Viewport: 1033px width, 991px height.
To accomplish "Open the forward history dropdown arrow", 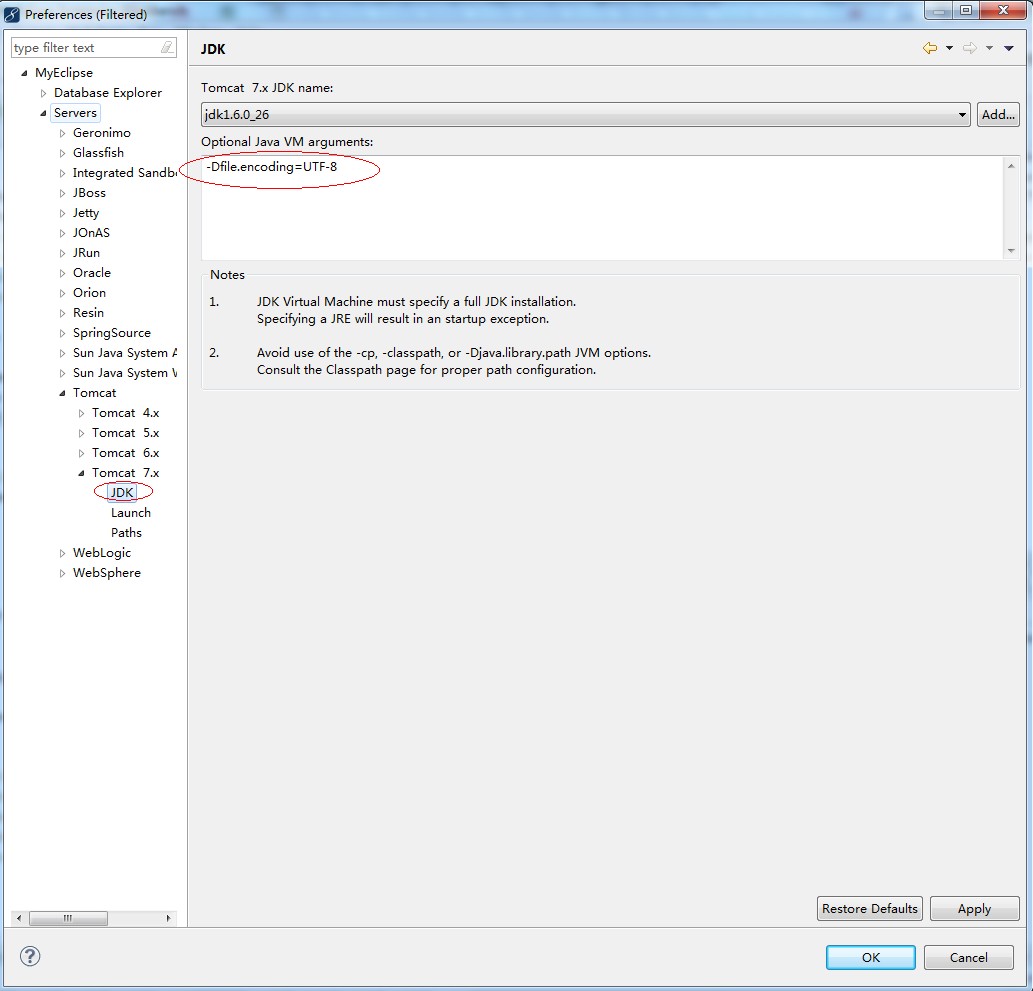I will coord(989,48).
